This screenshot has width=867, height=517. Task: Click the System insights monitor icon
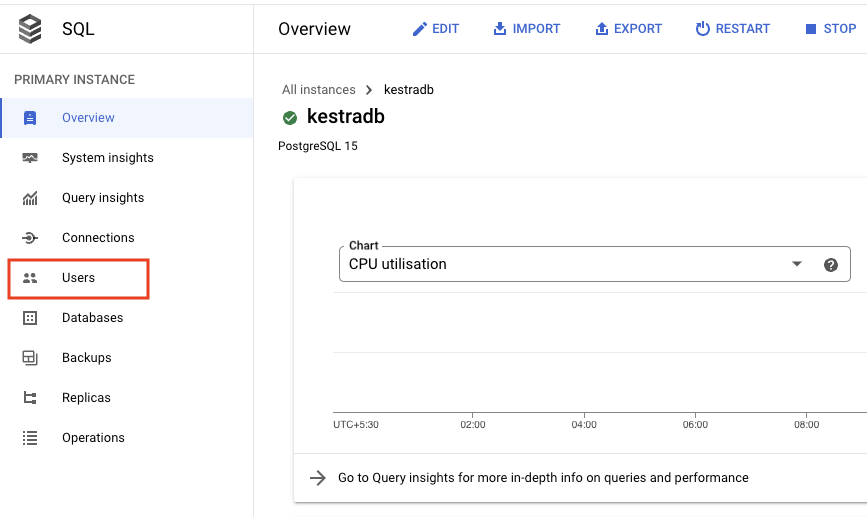click(x=30, y=158)
